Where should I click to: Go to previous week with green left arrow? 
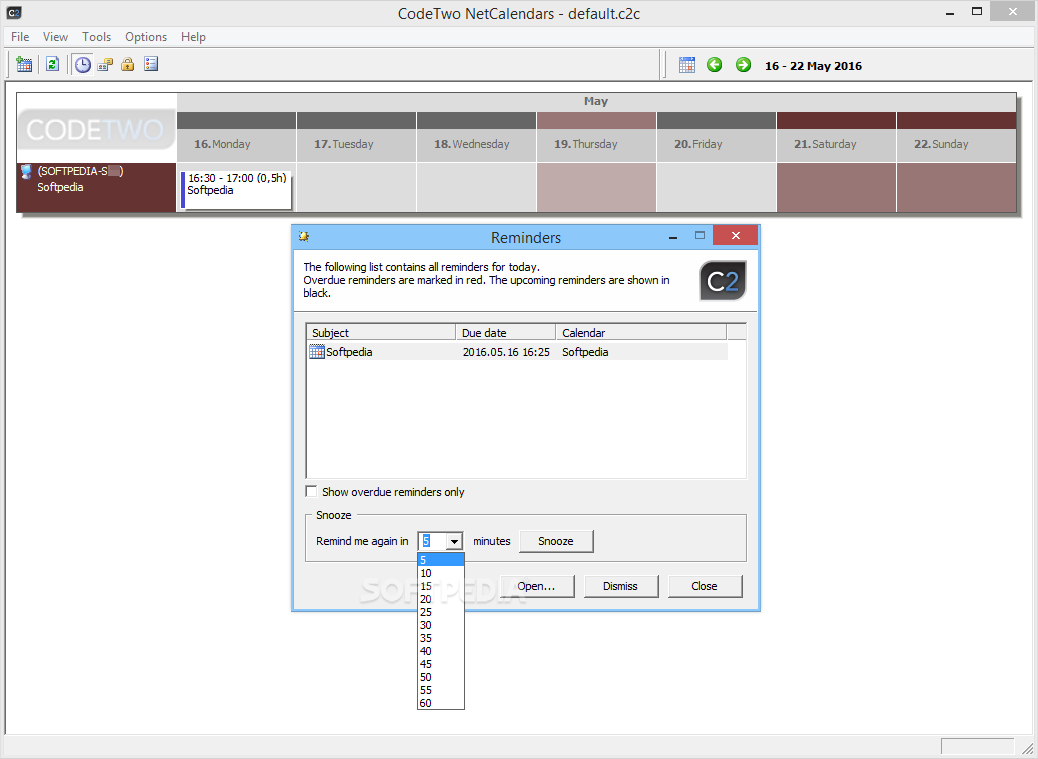tap(714, 65)
